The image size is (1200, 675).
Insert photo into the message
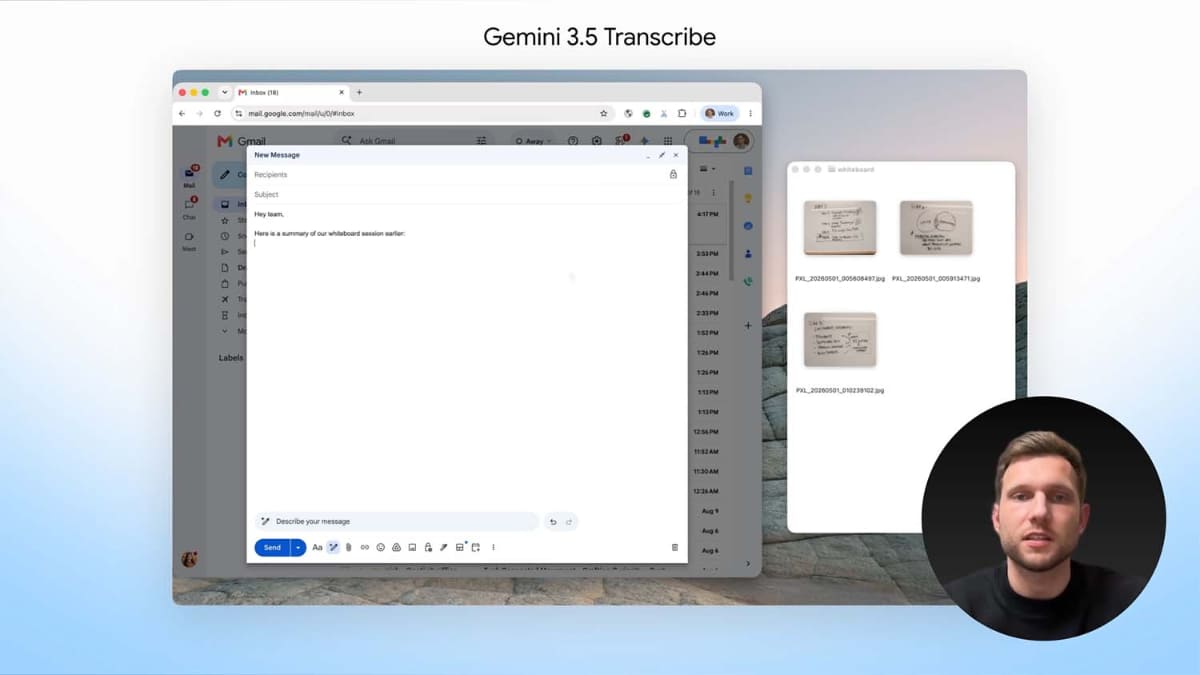[x=412, y=547]
